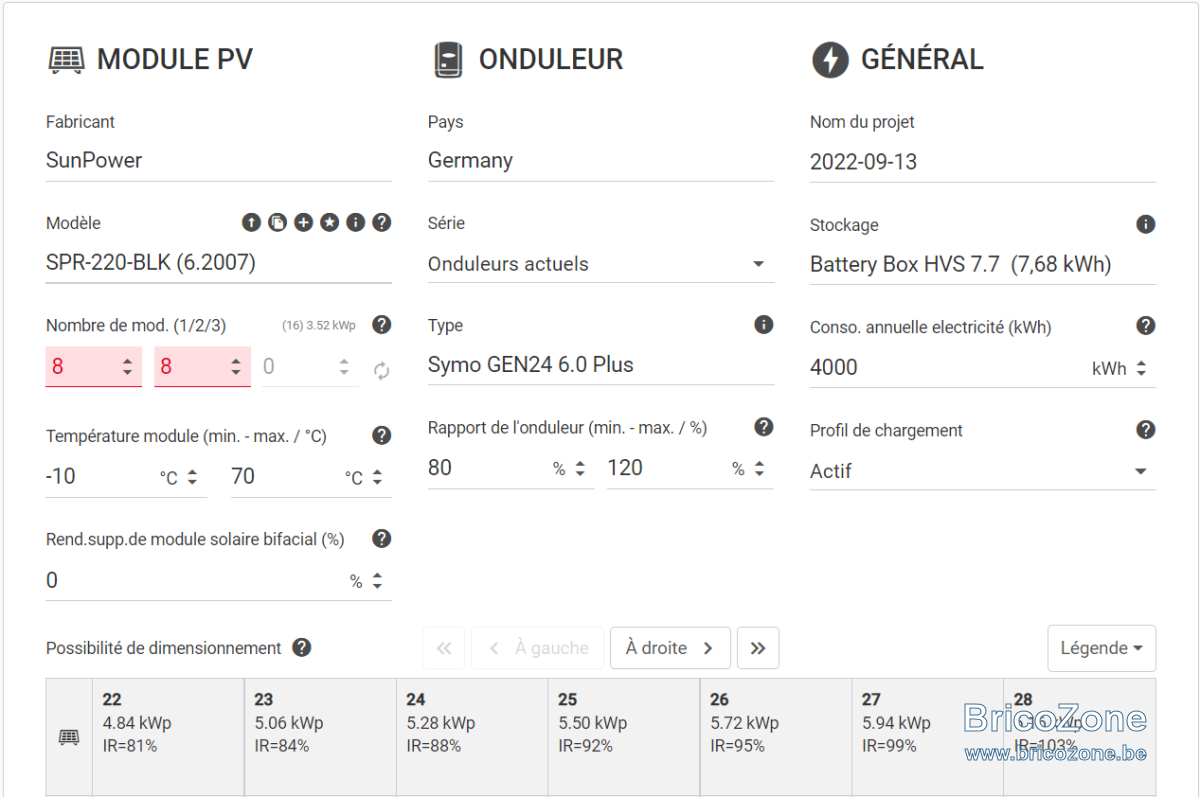Adjust inverter ratio minimum 80 stepper

tap(580, 468)
